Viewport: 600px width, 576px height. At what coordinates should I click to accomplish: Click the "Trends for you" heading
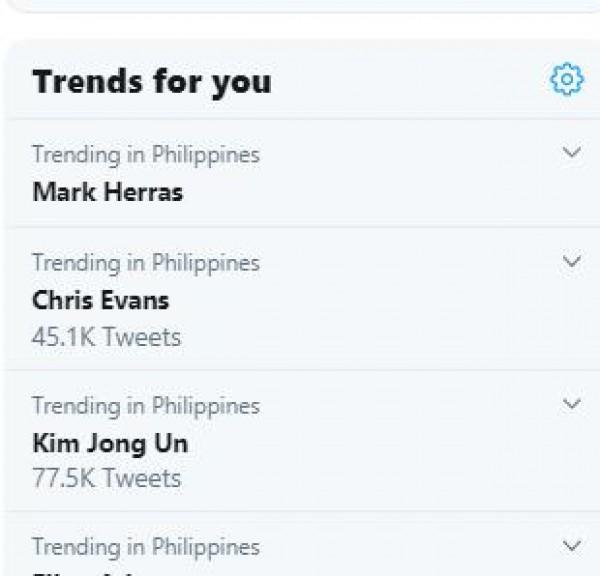151,81
